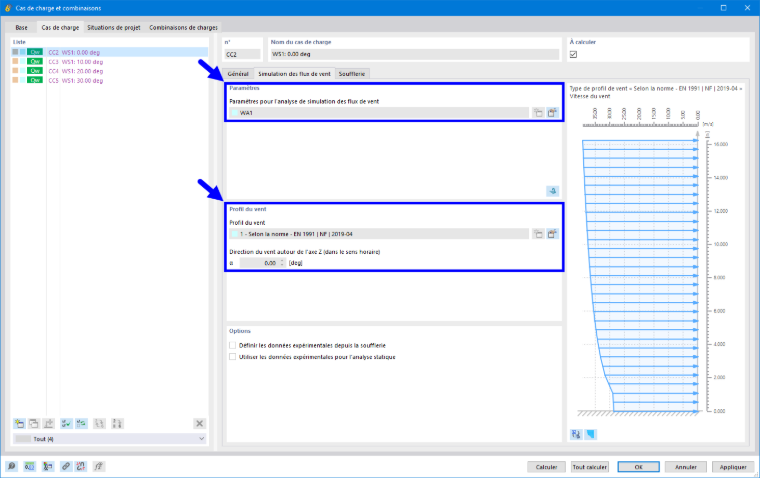760x478 pixels.
Task: Switch to the Base tab
Action: click(21, 28)
